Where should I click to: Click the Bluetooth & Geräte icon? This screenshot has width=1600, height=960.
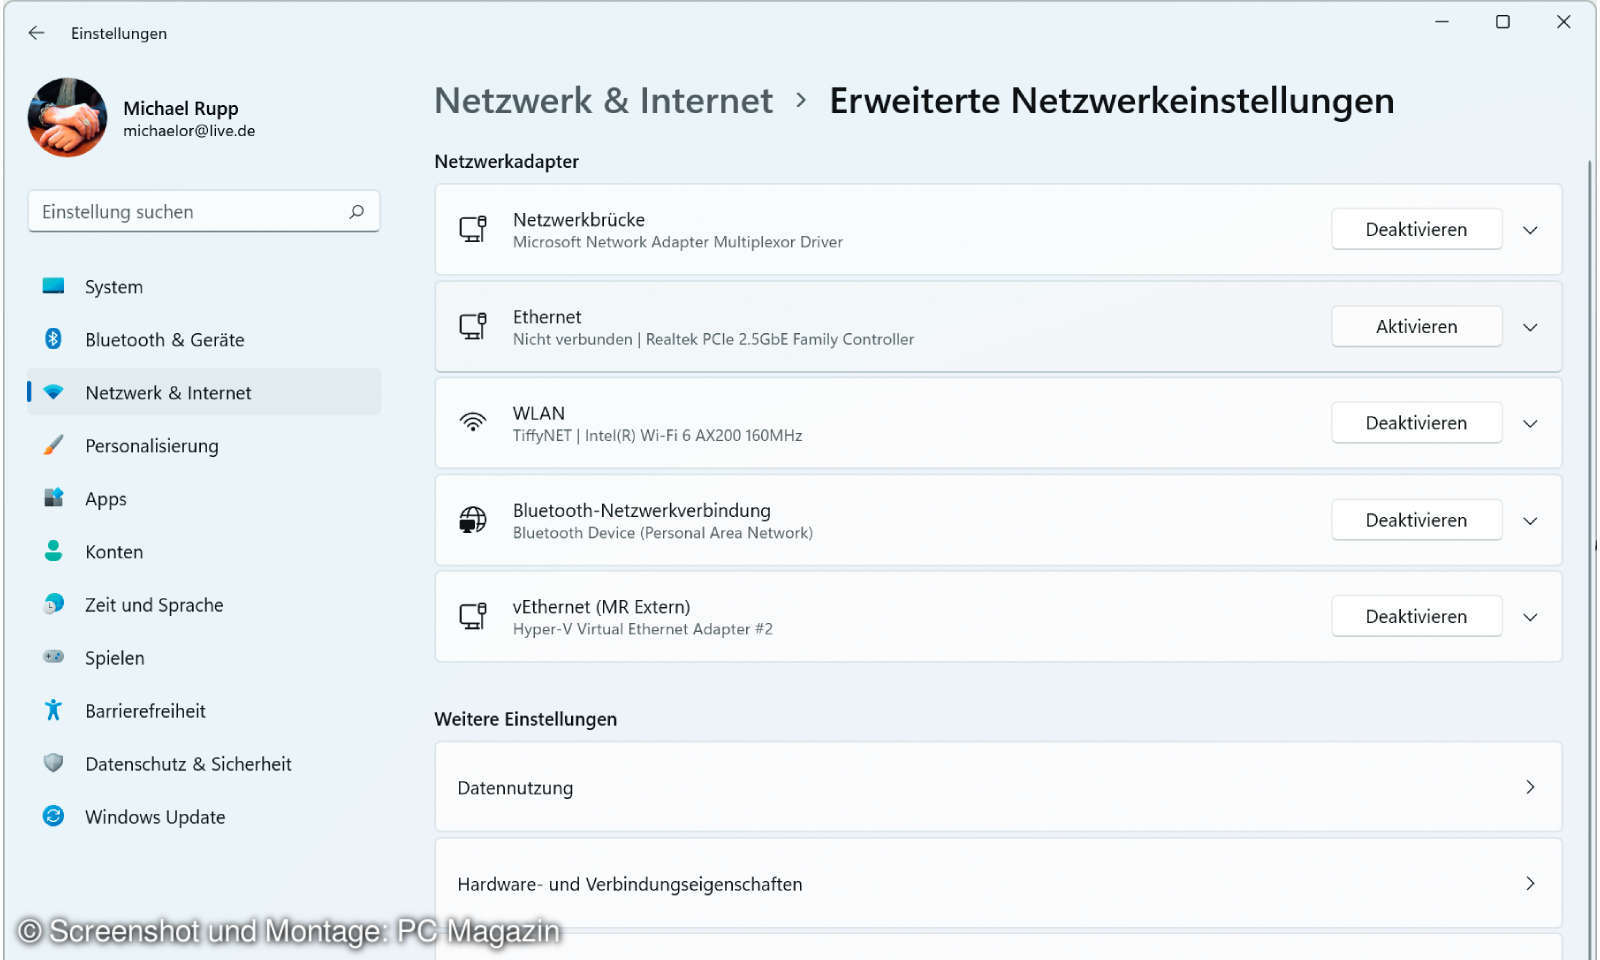(x=53, y=339)
